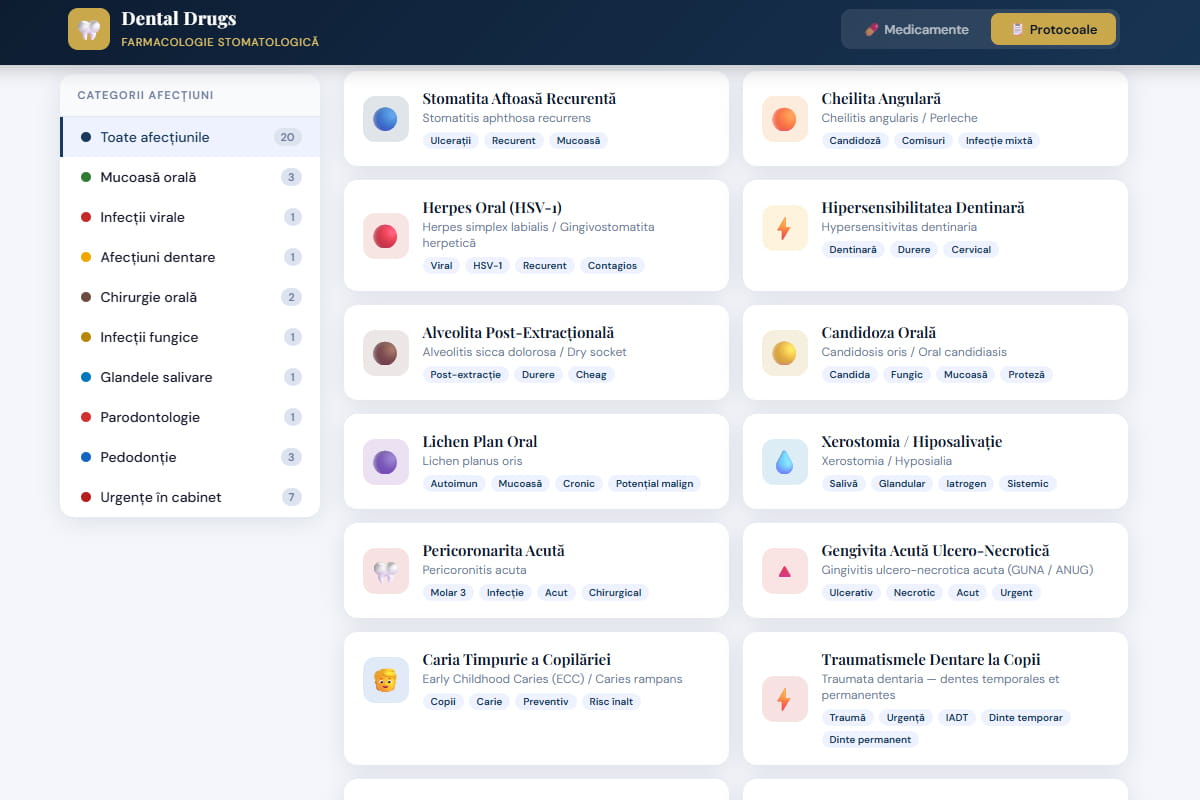Click the IADT tag on Traumatismele Dentare
Screen dimensions: 1200x800
point(957,717)
